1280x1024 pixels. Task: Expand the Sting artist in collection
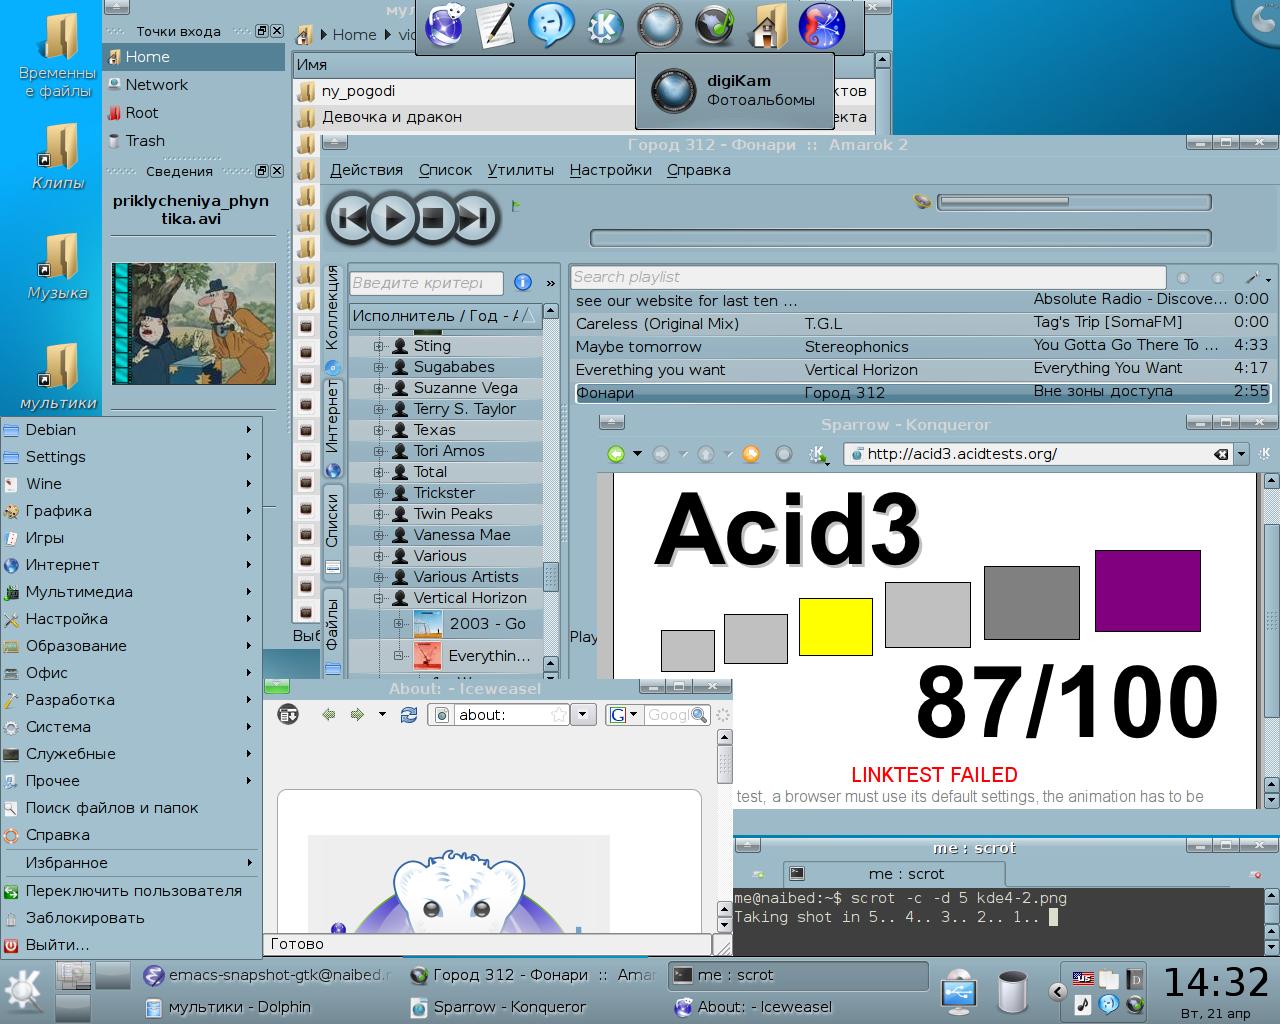[379, 346]
